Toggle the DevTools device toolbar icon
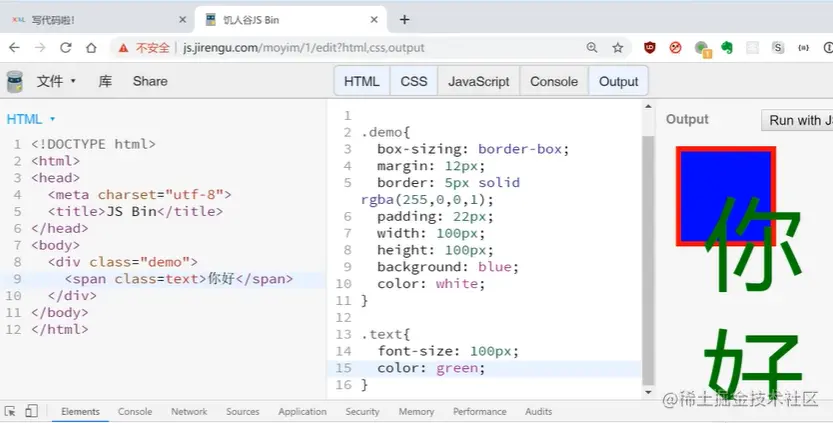The height and width of the screenshot is (423, 833). tap(31, 411)
